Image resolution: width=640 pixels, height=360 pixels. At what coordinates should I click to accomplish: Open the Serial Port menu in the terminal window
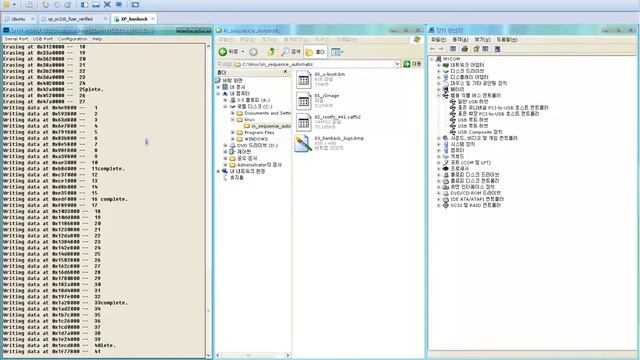tap(16, 39)
